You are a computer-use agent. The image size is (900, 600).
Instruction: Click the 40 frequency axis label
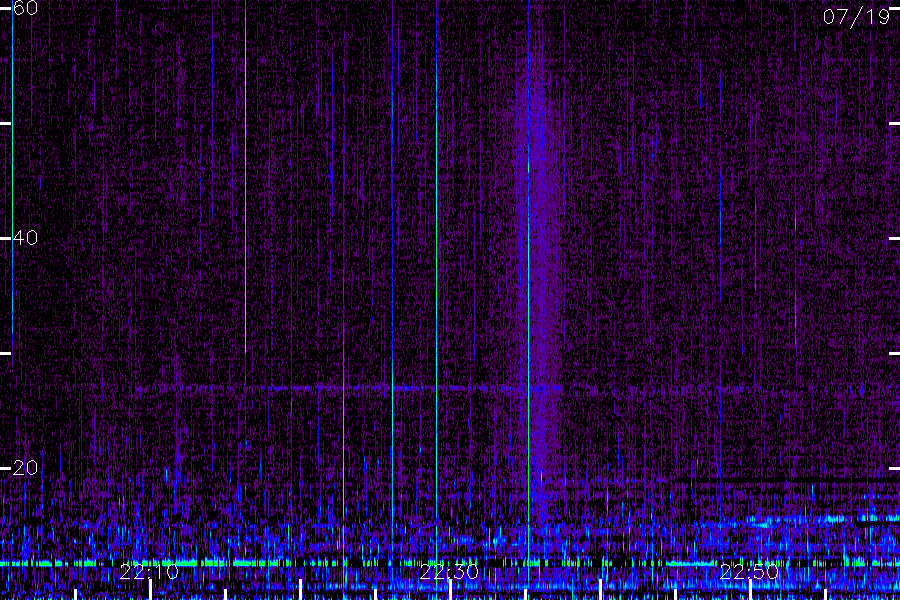tap(25, 238)
